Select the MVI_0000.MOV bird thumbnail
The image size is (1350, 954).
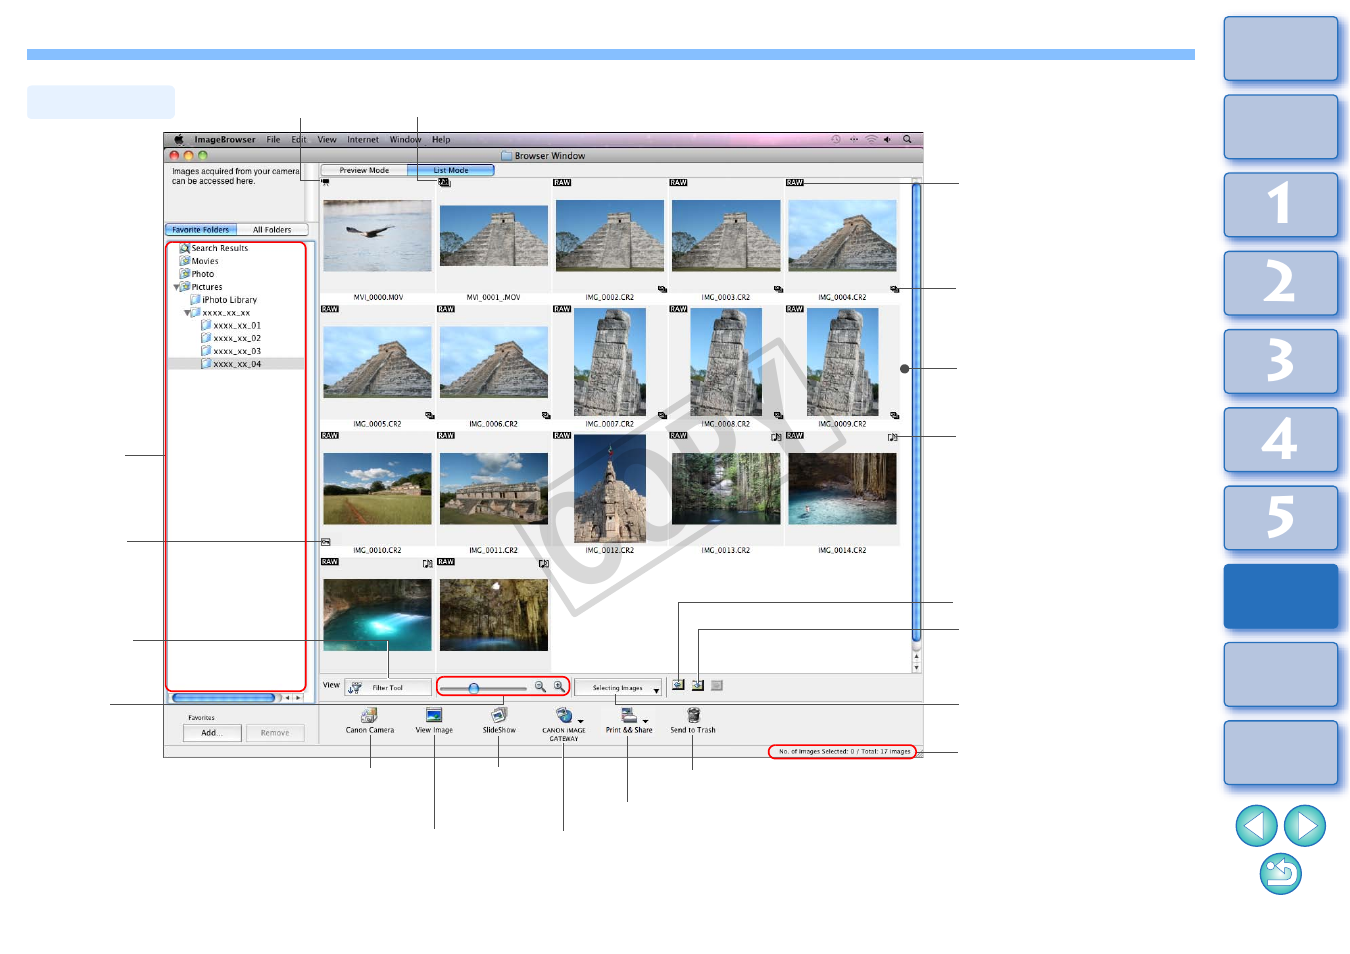377,236
